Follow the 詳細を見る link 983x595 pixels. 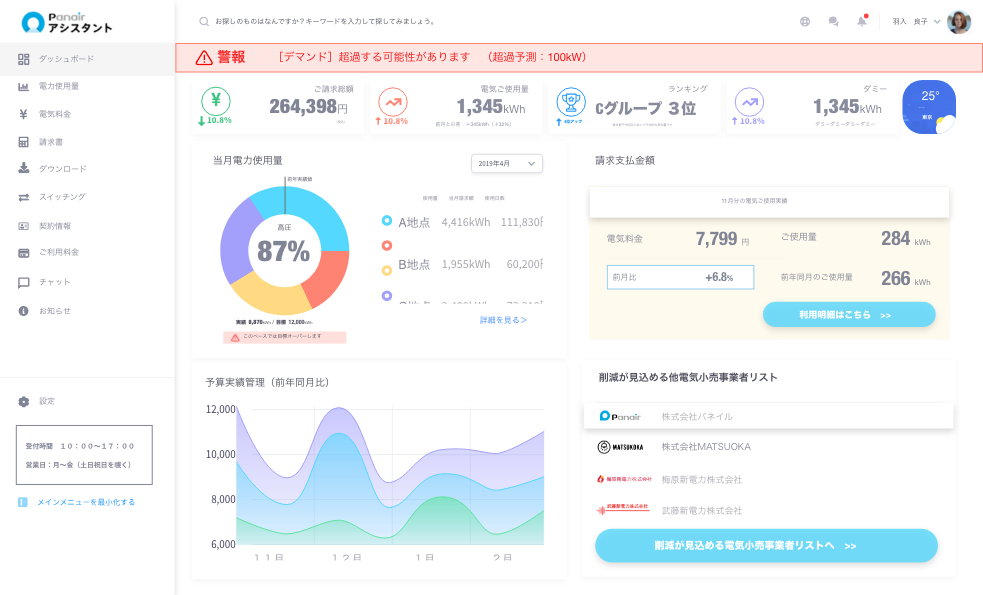(x=503, y=320)
